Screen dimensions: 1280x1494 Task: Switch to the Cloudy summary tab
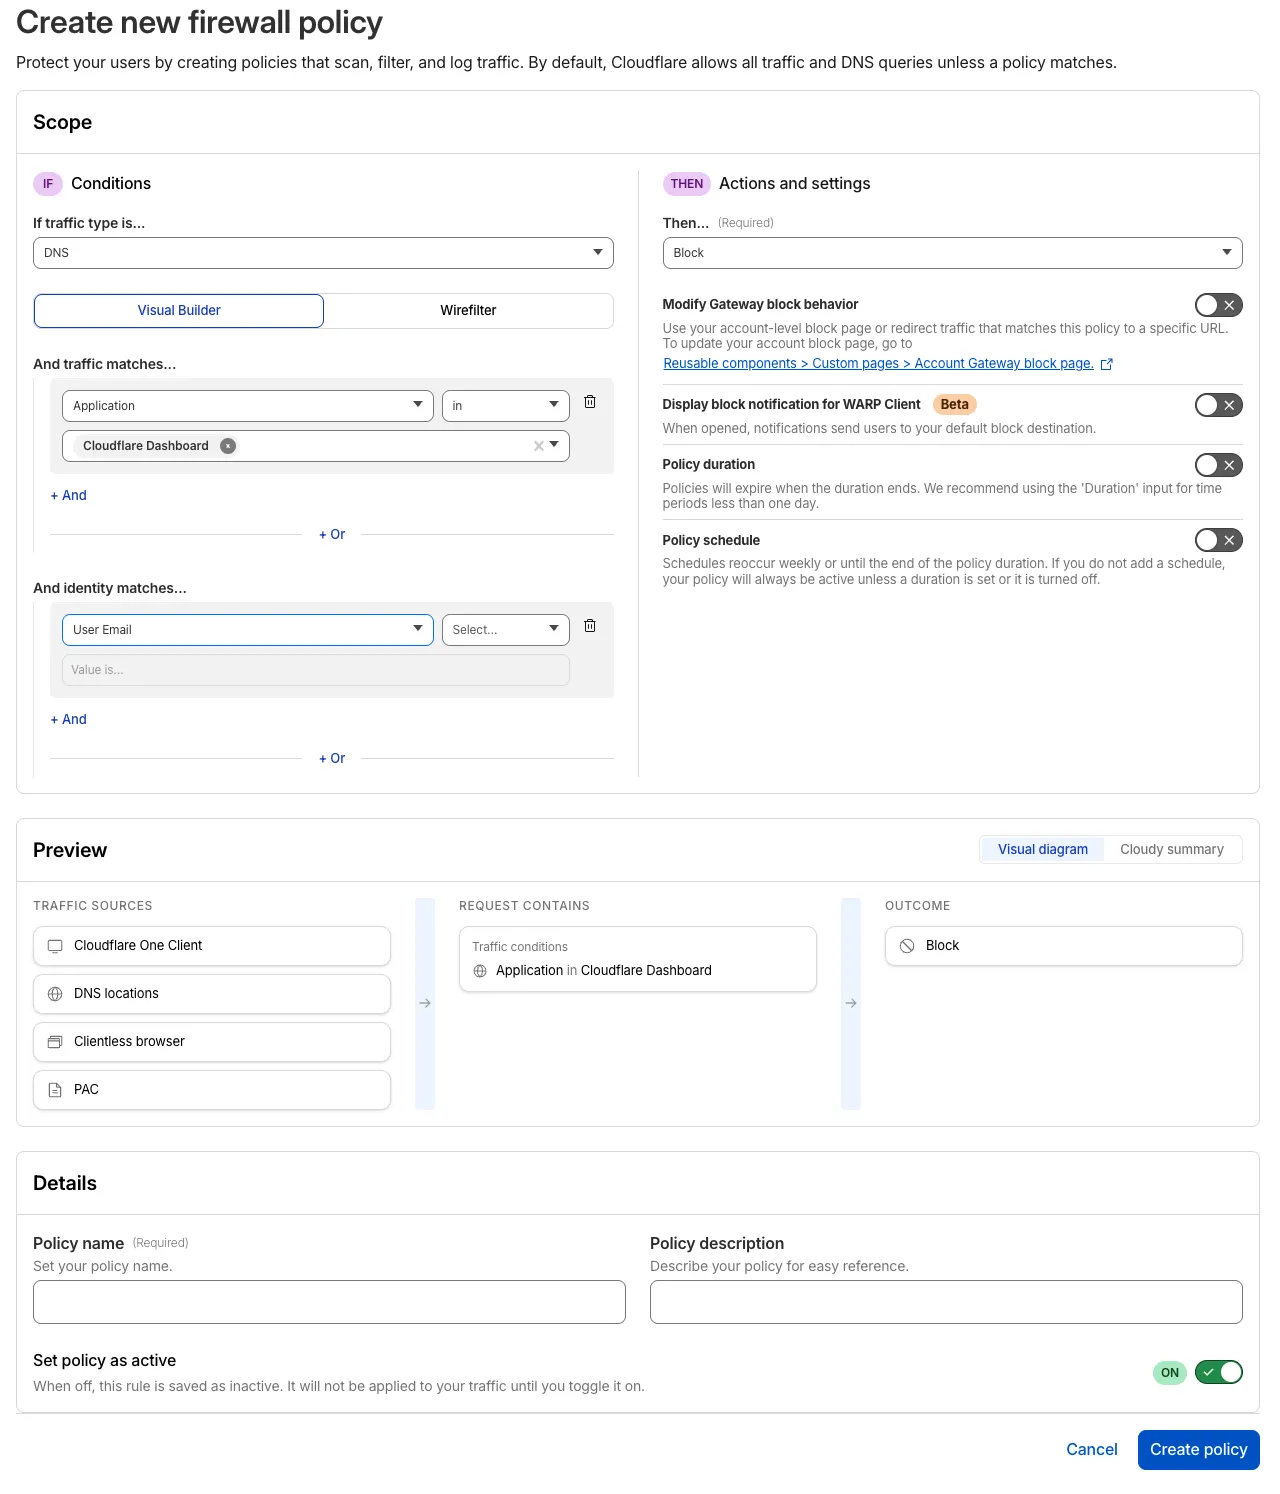(x=1172, y=849)
